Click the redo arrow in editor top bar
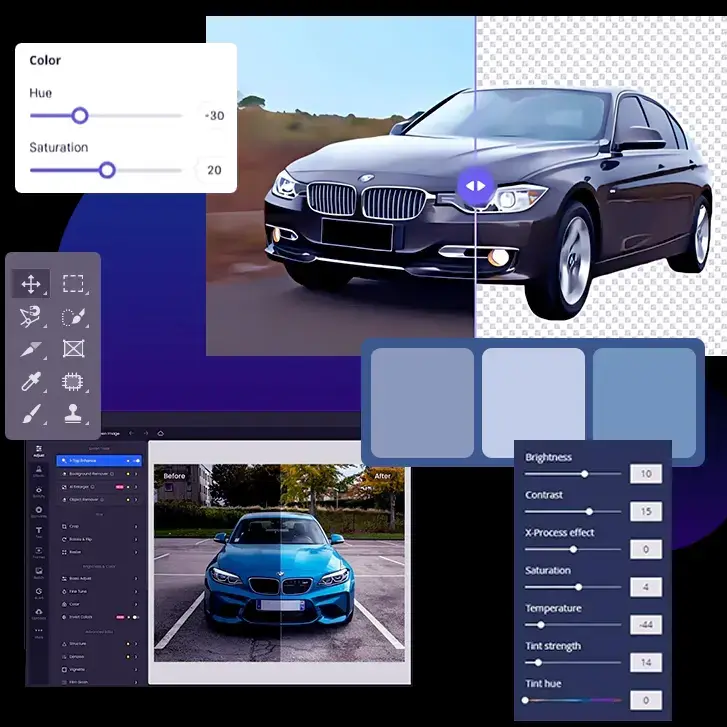Viewport: 727px width, 727px height. coord(146,433)
